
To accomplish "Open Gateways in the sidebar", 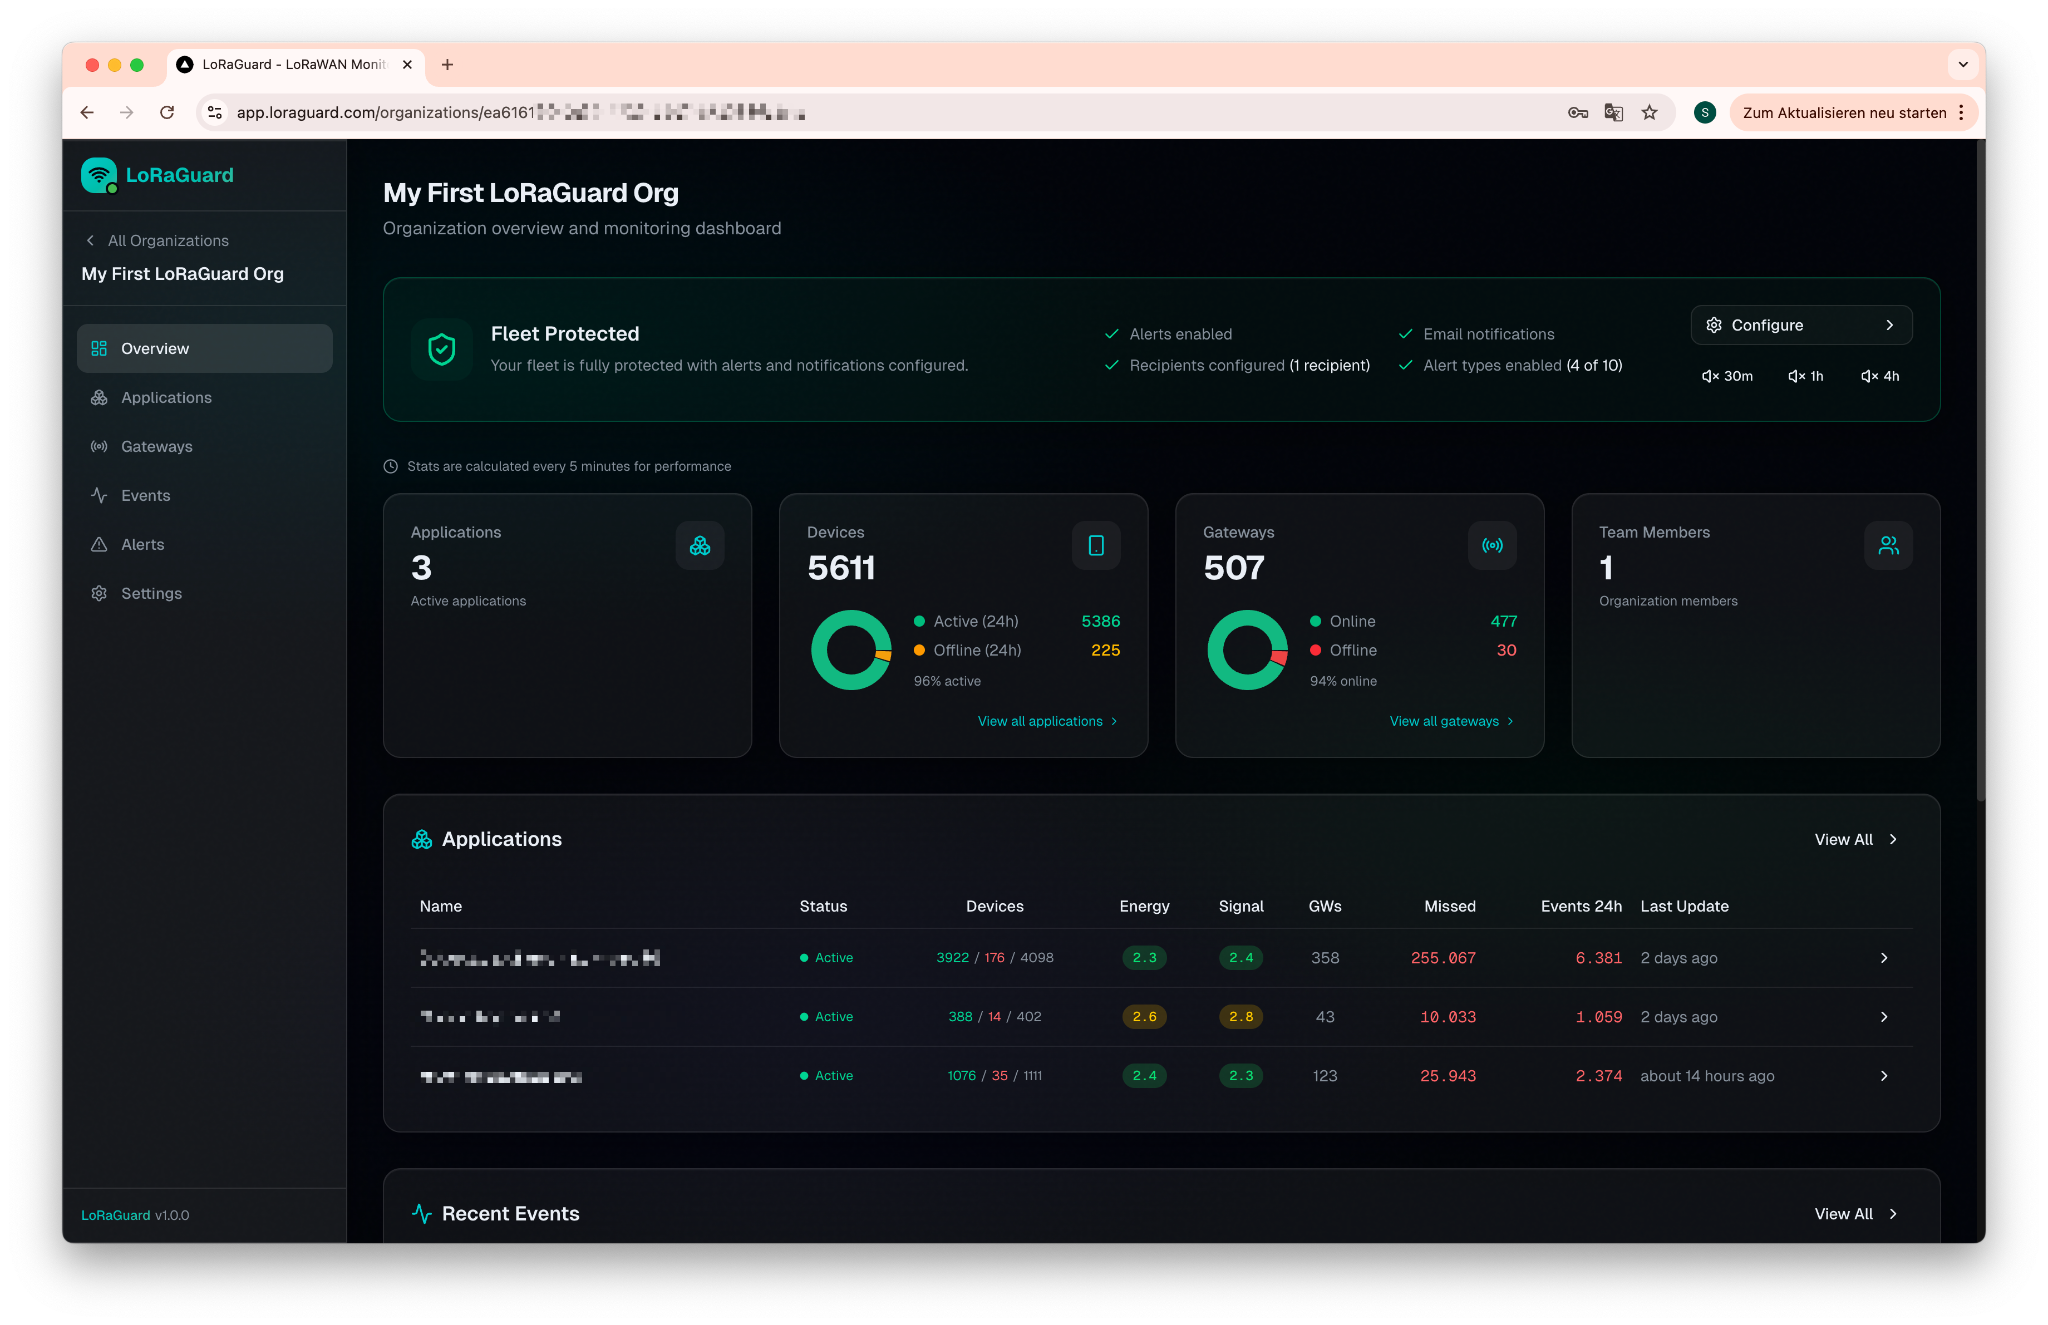I will [x=157, y=447].
